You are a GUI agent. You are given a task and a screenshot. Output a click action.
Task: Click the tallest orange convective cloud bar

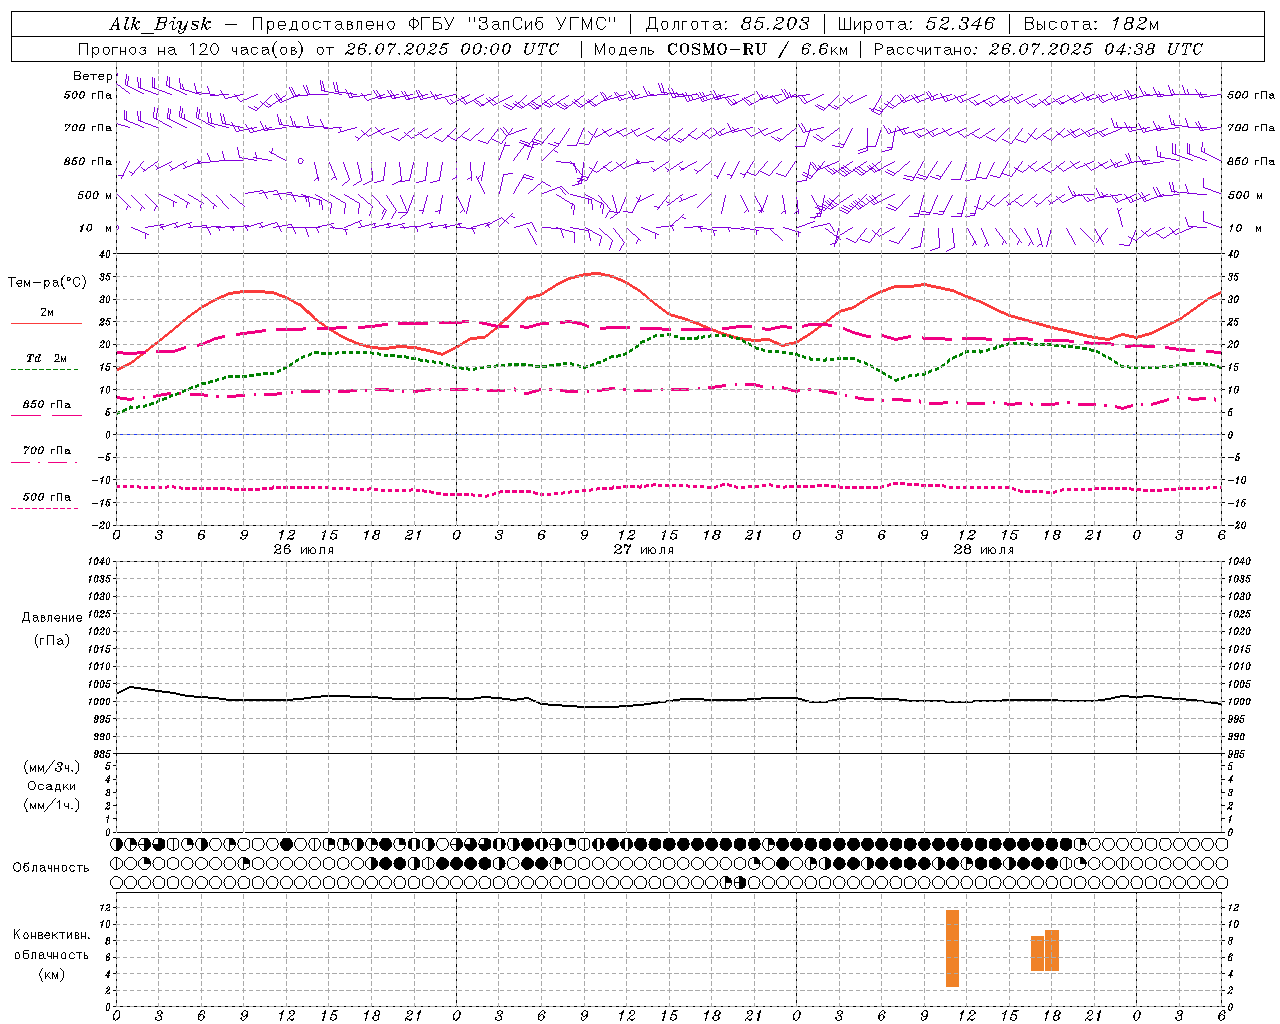(x=952, y=948)
